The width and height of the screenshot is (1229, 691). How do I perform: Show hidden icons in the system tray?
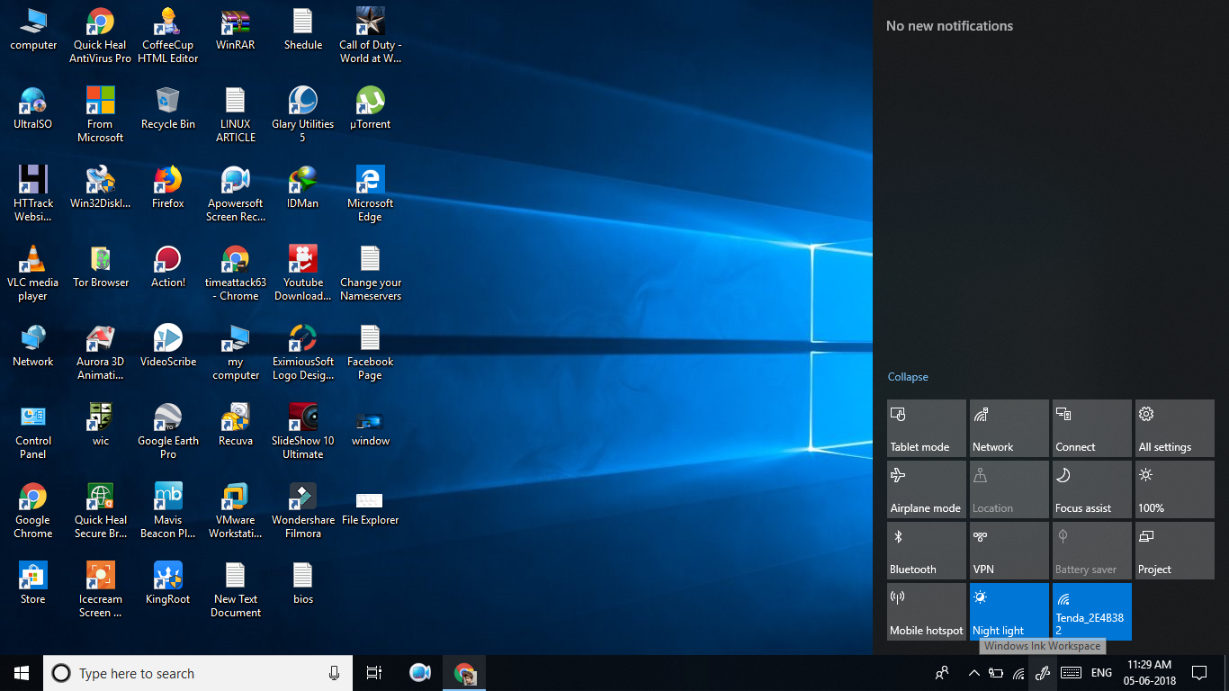[974, 673]
